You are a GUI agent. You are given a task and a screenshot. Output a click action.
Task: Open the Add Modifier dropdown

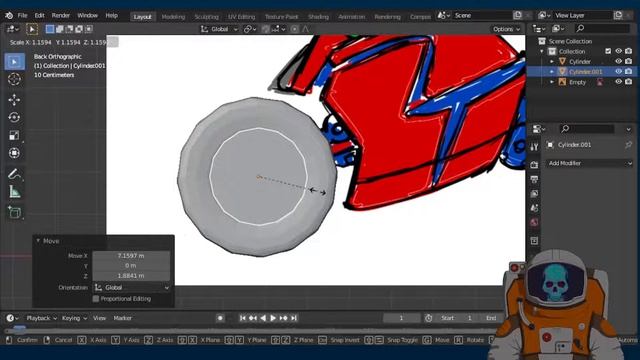(x=589, y=163)
